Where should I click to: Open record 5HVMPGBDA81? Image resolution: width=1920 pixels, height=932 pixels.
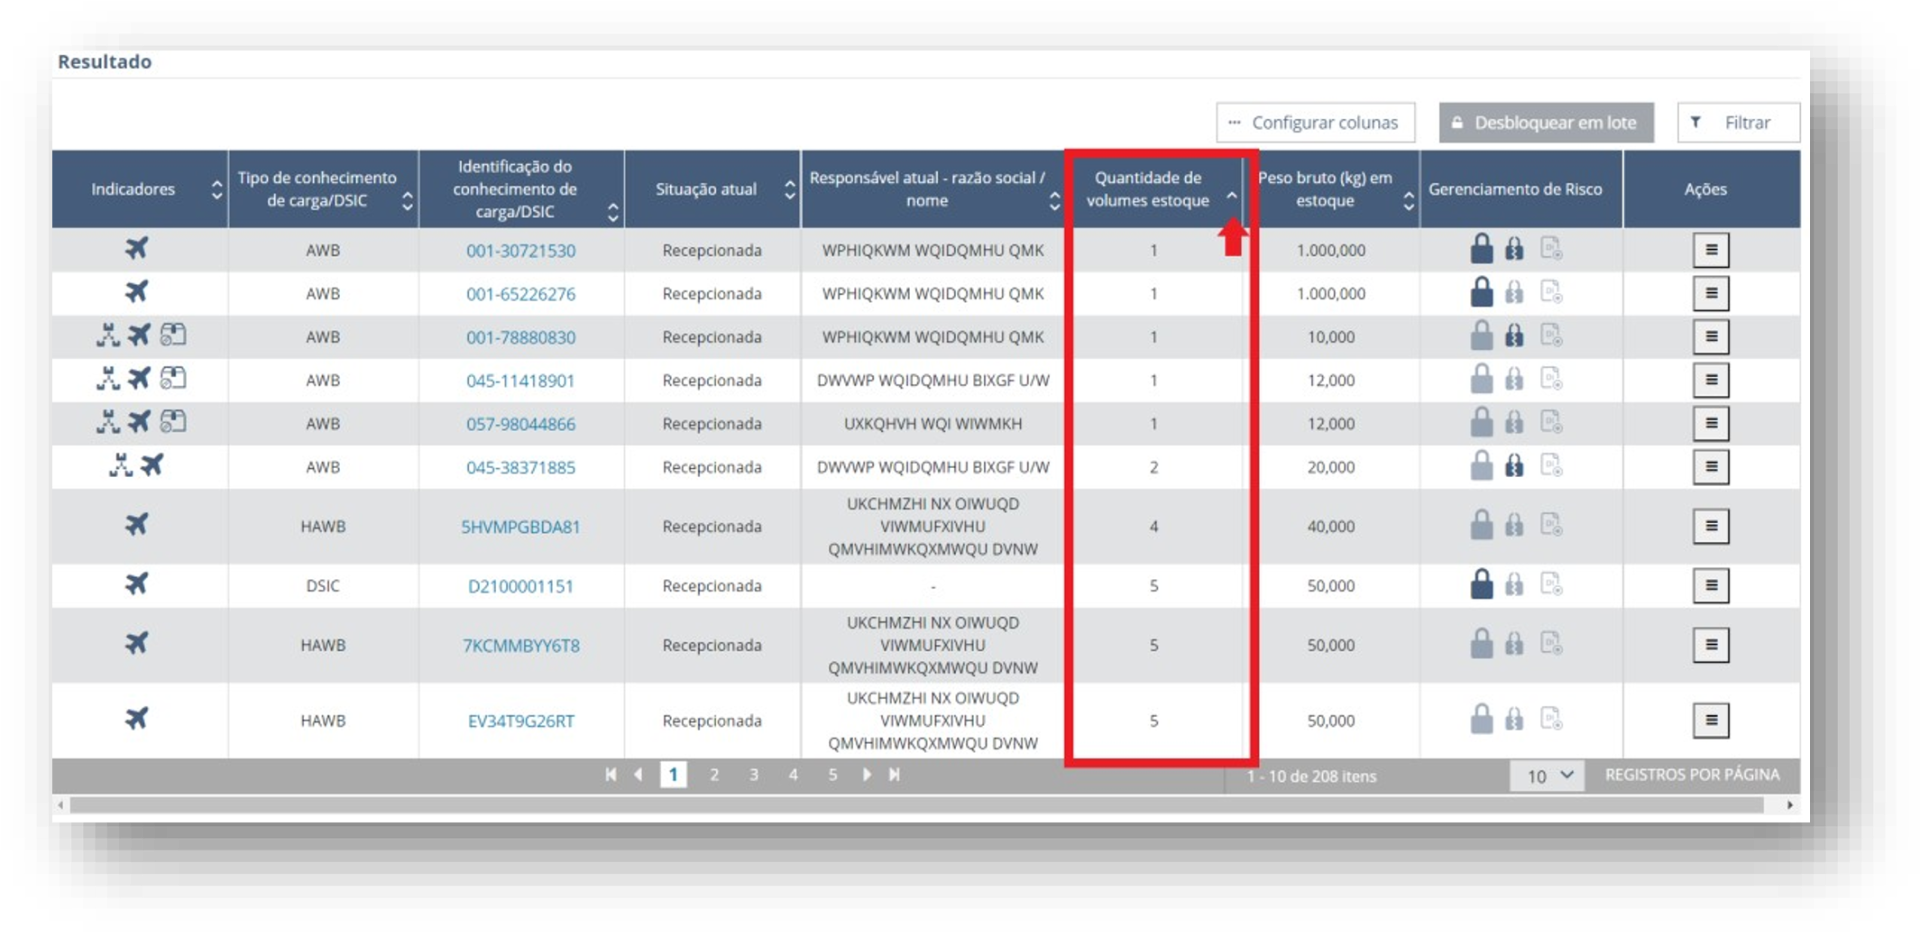pyautogui.click(x=521, y=527)
